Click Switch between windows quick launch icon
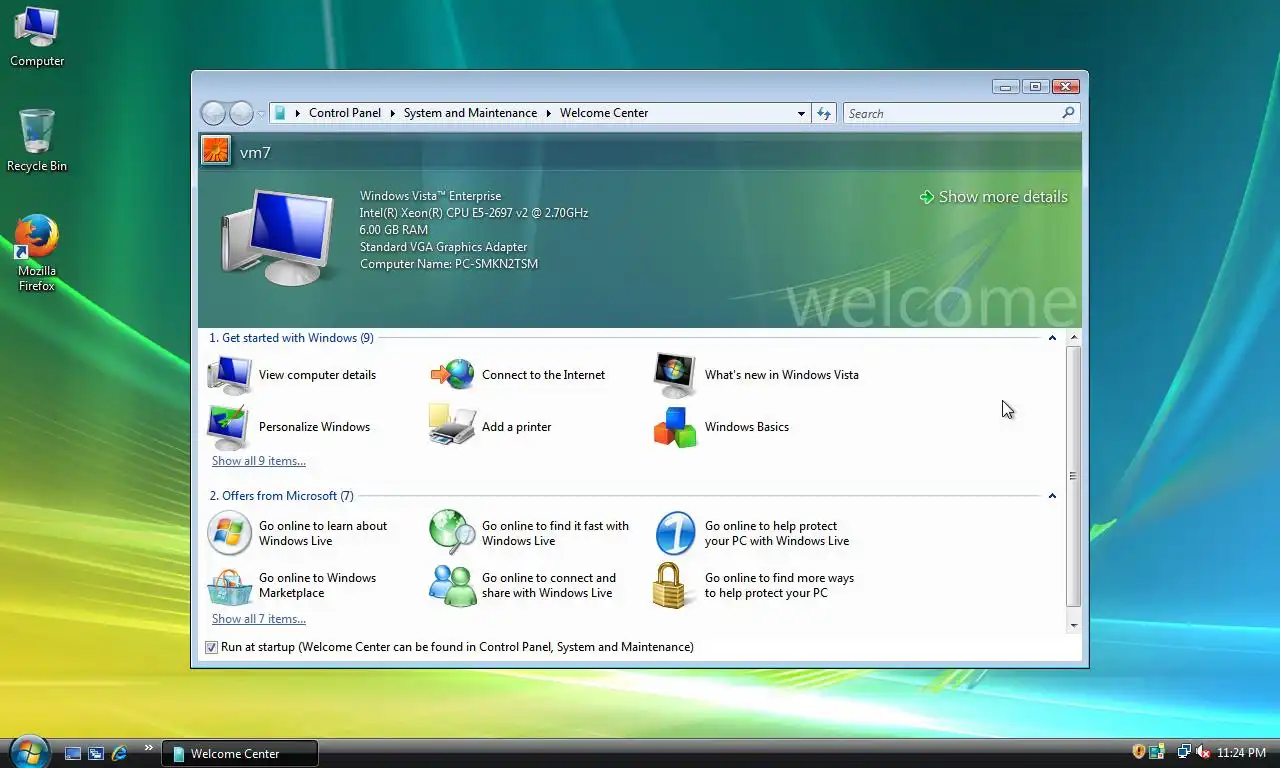This screenshot has width=1280, height=768. [x=96, y=753]
